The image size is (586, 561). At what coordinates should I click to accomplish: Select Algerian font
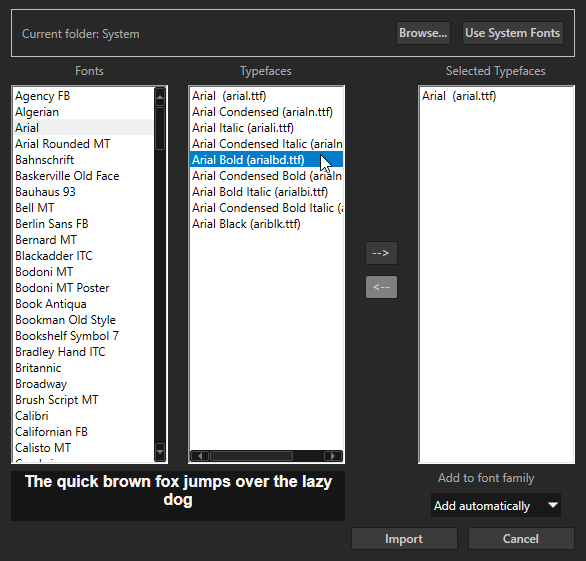click(x=83, y=112)
